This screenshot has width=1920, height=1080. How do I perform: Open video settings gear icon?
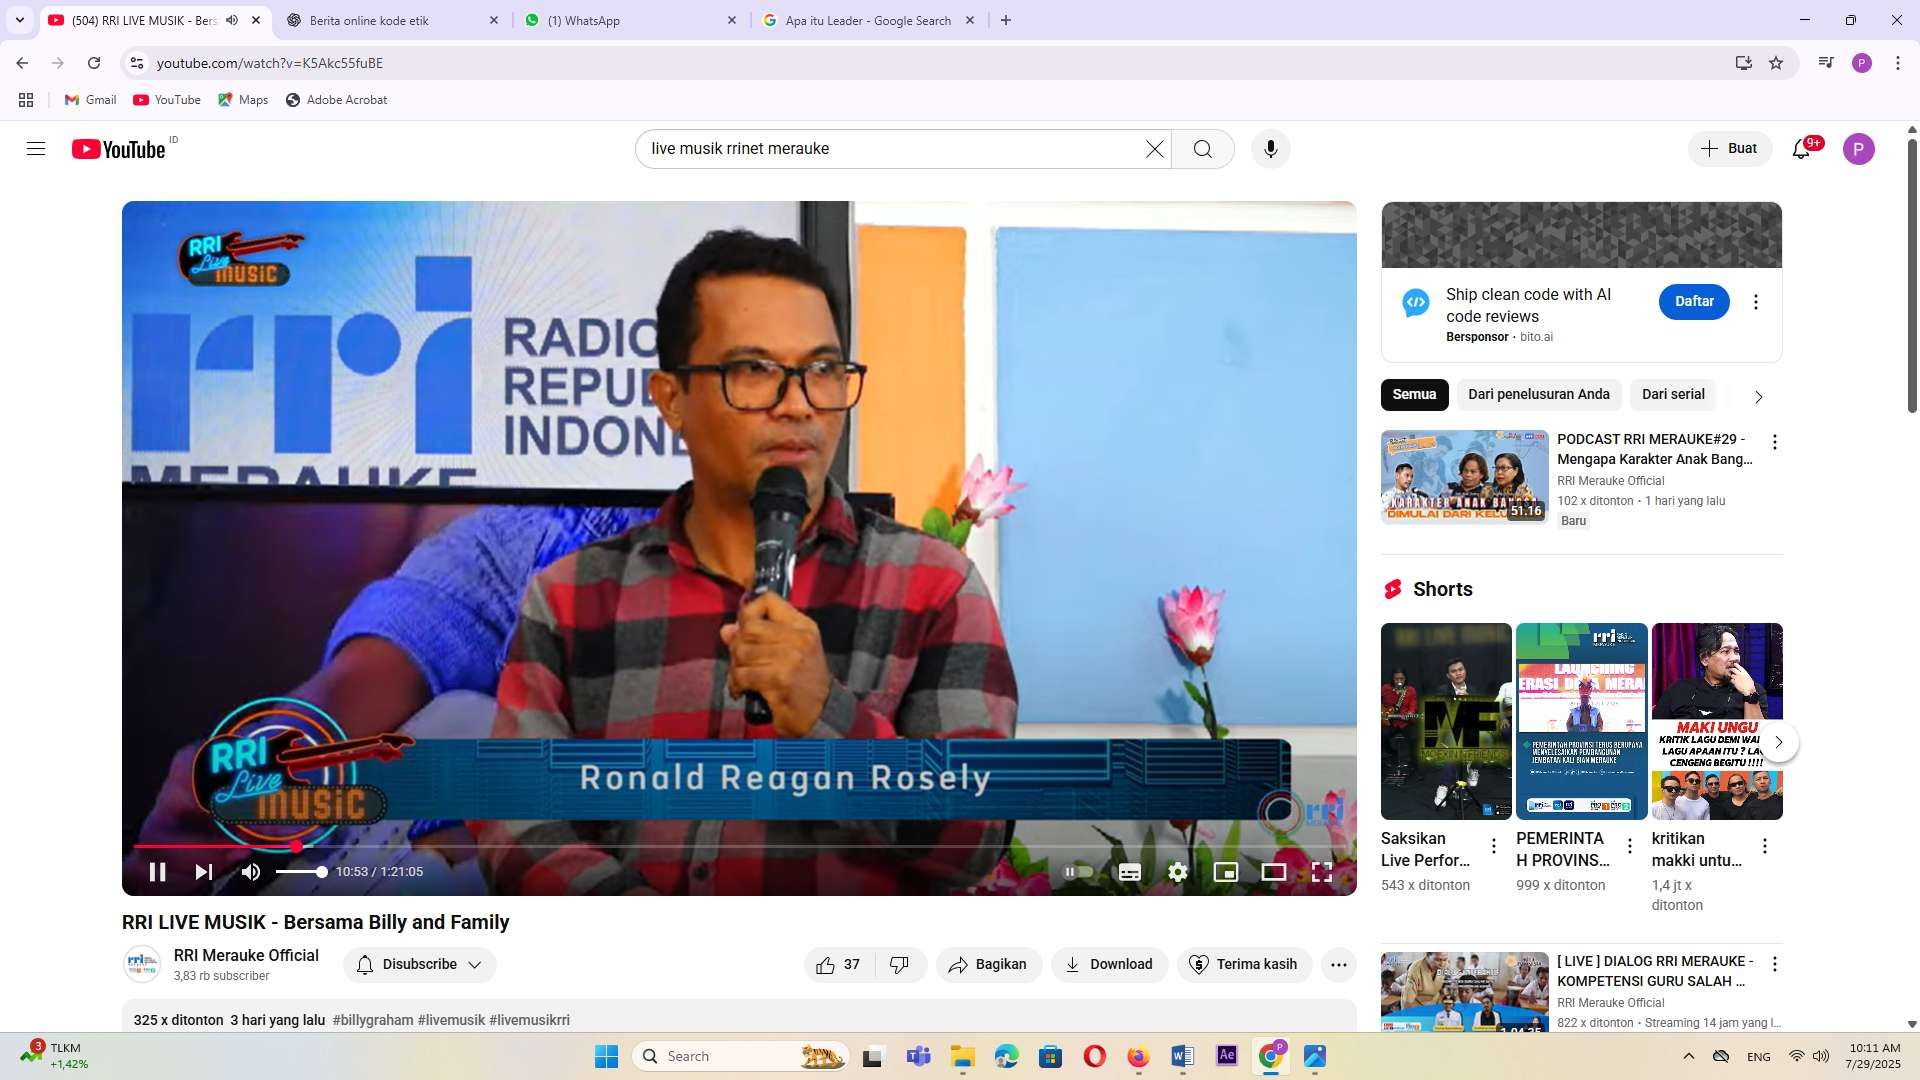(x=1178, y=872)
